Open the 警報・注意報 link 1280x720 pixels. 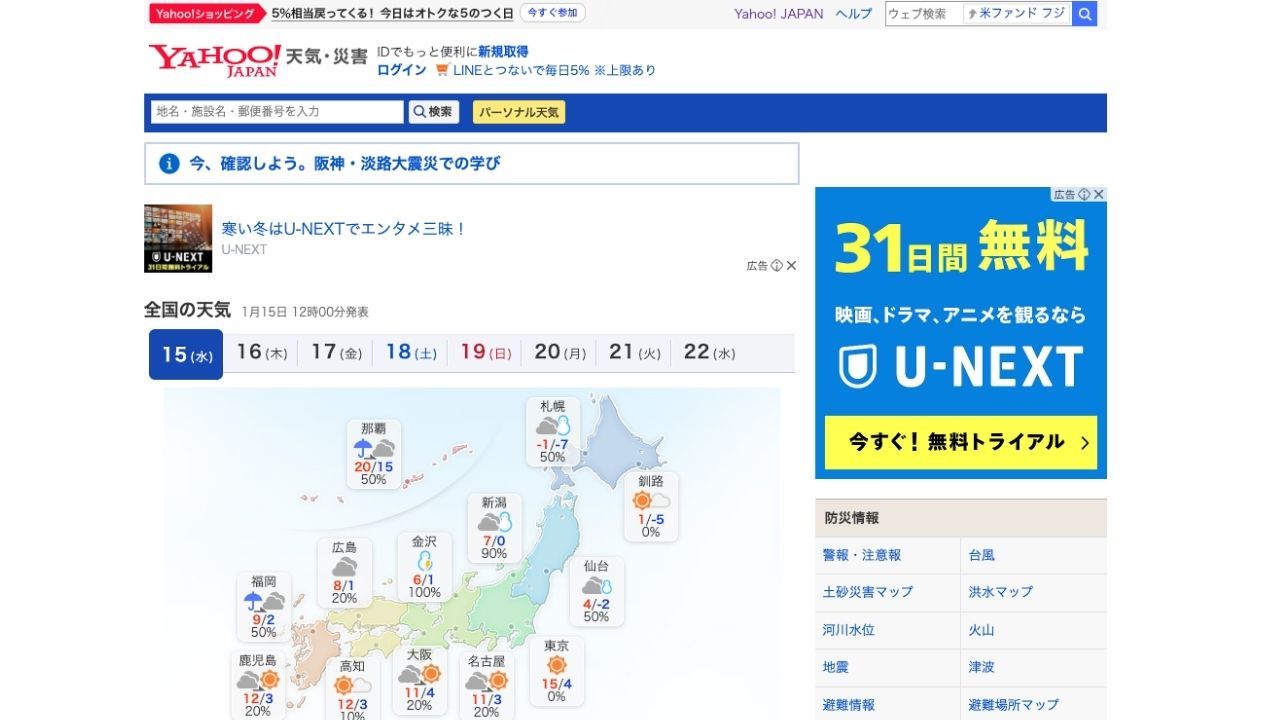[862, 555]
